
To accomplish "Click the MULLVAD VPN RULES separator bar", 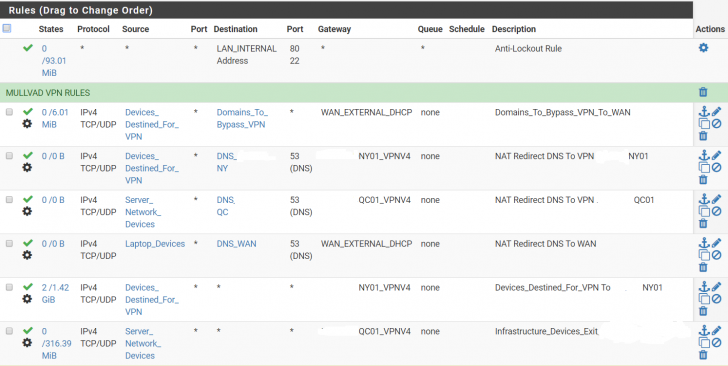I will 346,92.
